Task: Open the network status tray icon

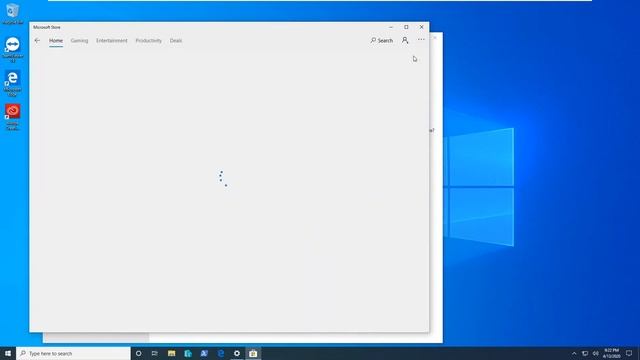Action: [x=585, y=353]
